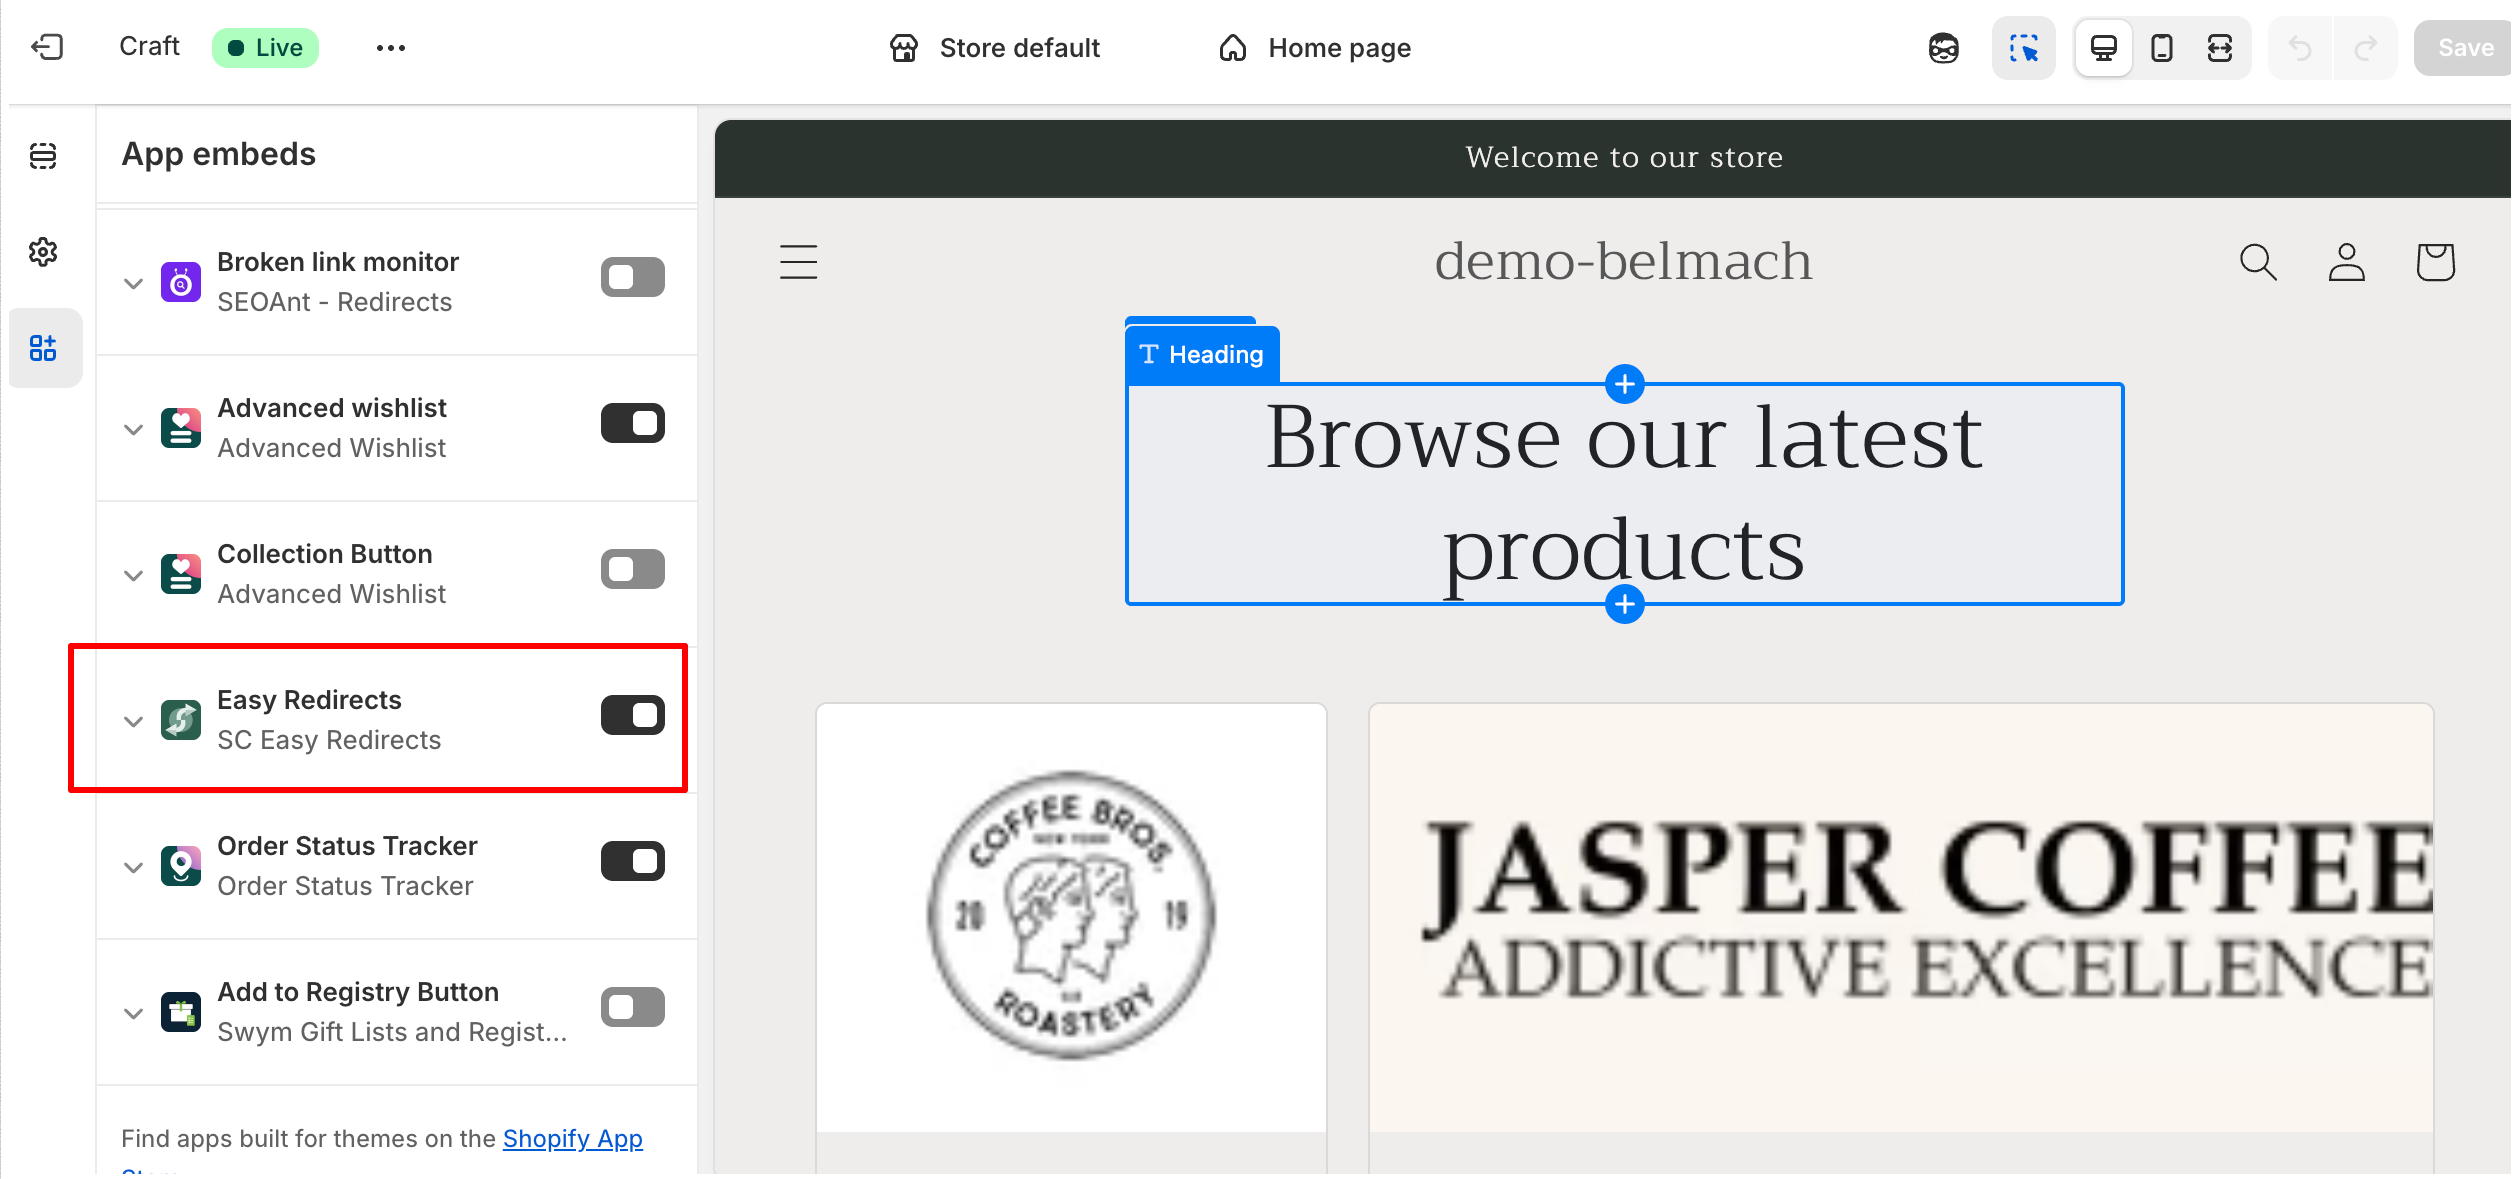Click the exit editor icon
The width and height of the screenshot is (2513, 1179).
coord(47,47)
